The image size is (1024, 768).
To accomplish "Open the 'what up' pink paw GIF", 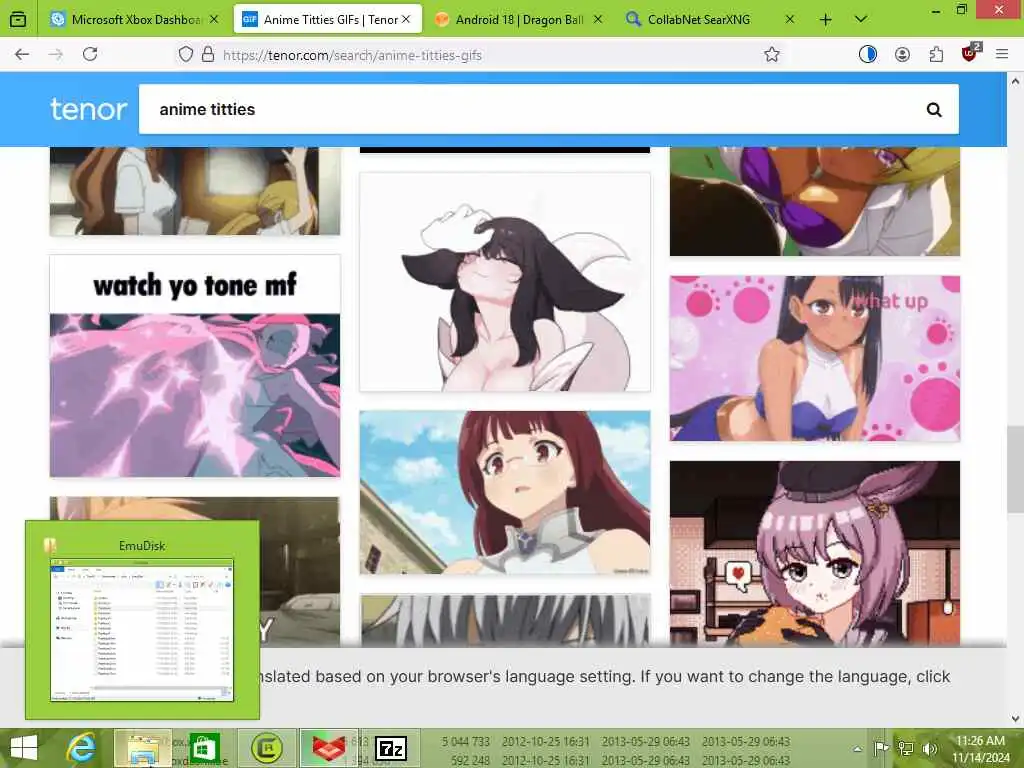I will (814, 358).
